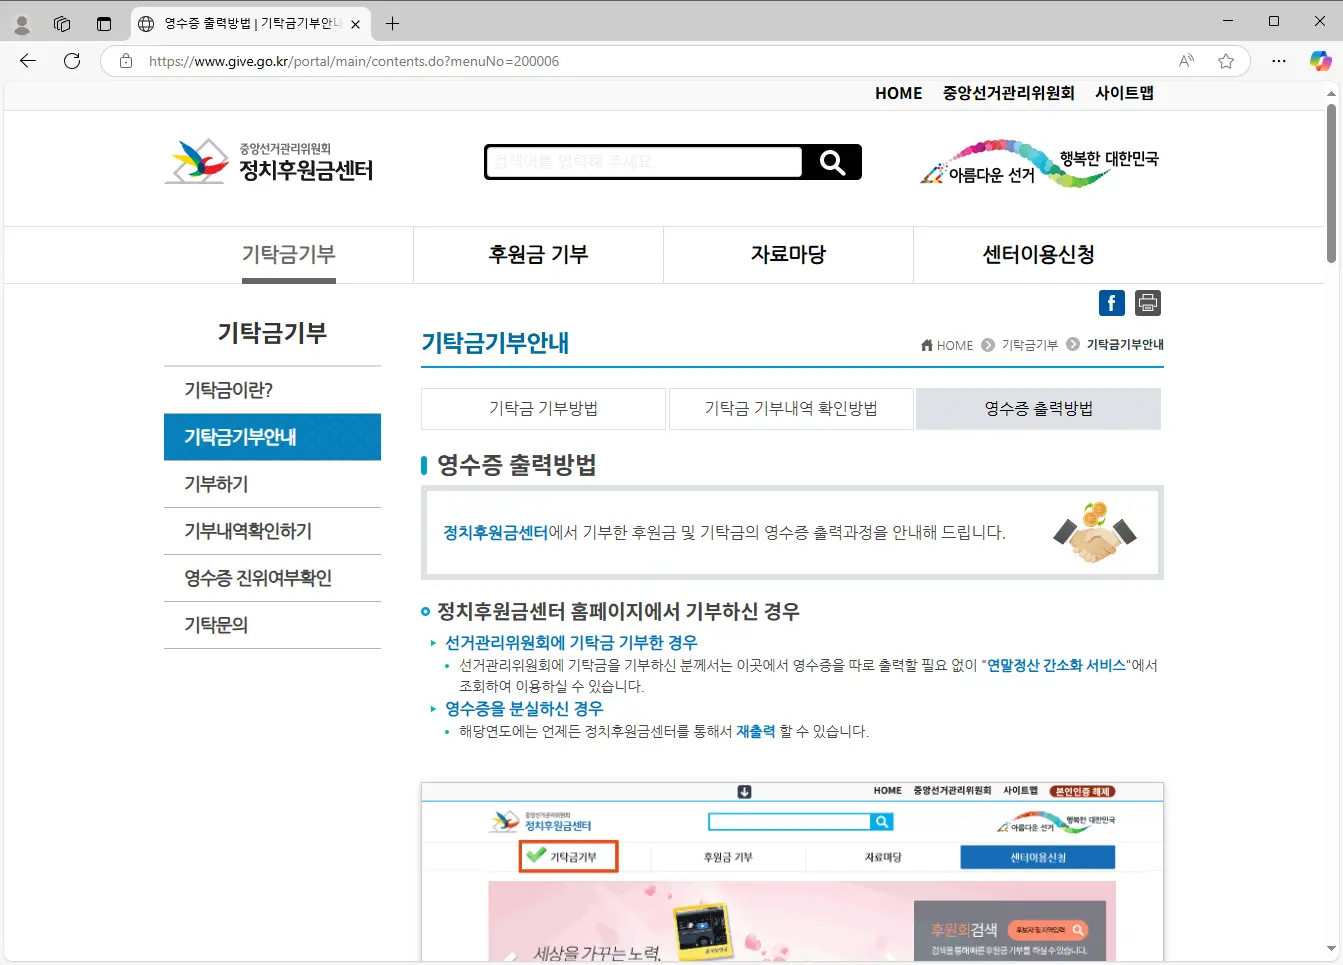
Task: Go back using the browser back arrow
Action: pos(27,61)
